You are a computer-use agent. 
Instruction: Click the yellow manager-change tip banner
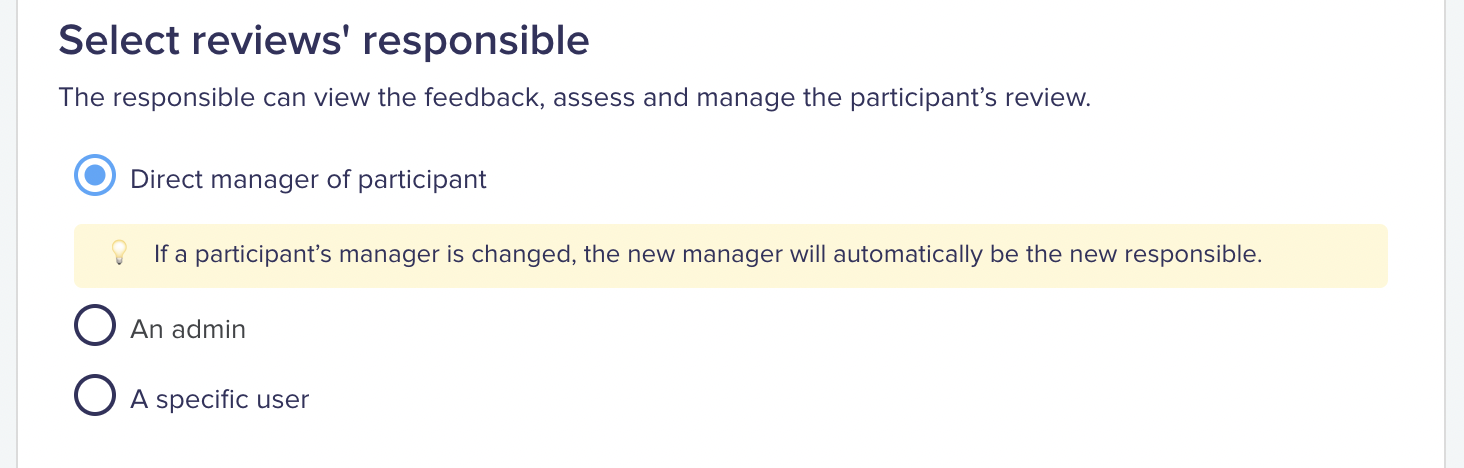(x=731, y=256)
